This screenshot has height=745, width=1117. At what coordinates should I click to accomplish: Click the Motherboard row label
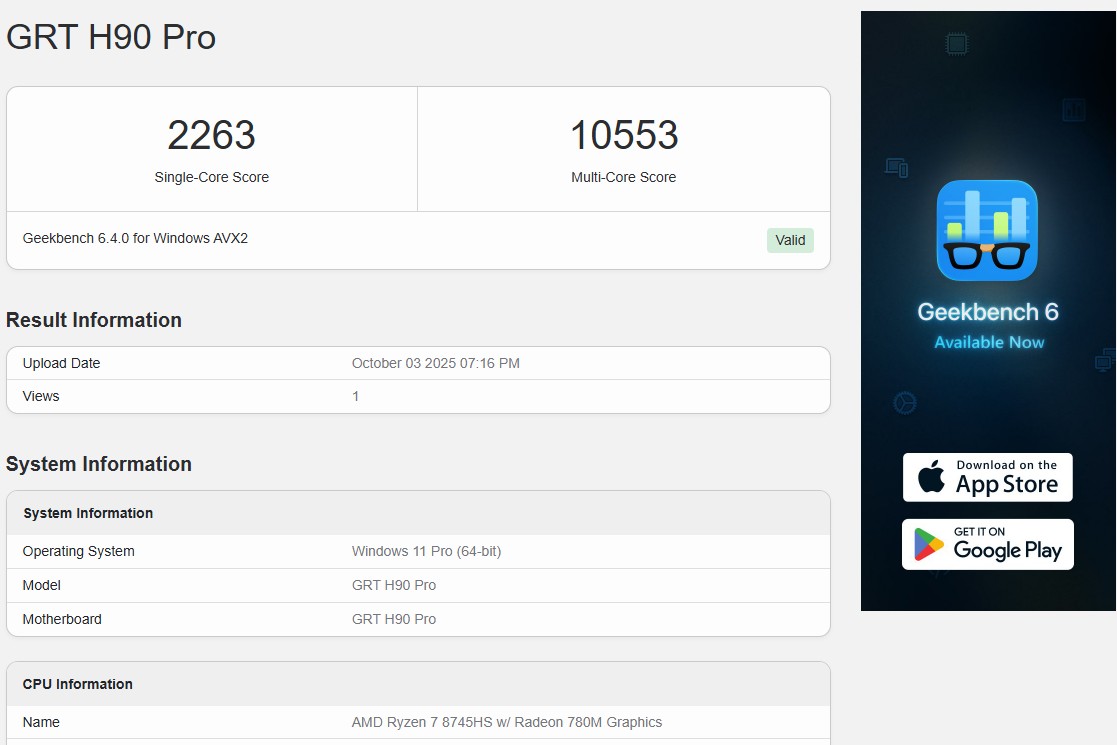point(62,620)
